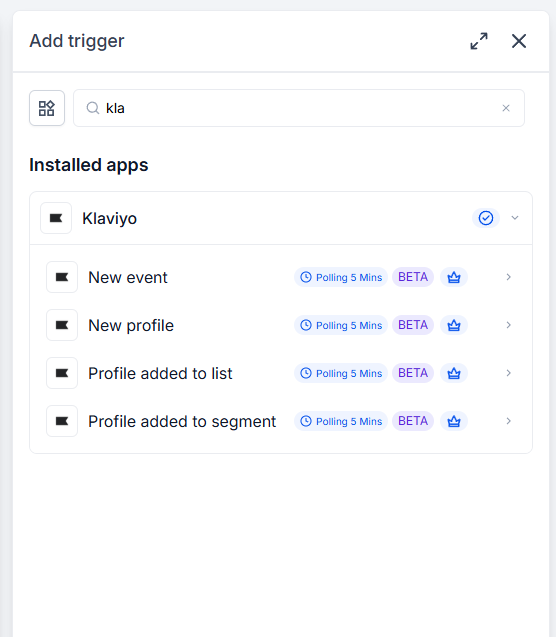556x637 pixels.
Task: Clear the search text with the x icon
Action: click(x=506, y=108)
